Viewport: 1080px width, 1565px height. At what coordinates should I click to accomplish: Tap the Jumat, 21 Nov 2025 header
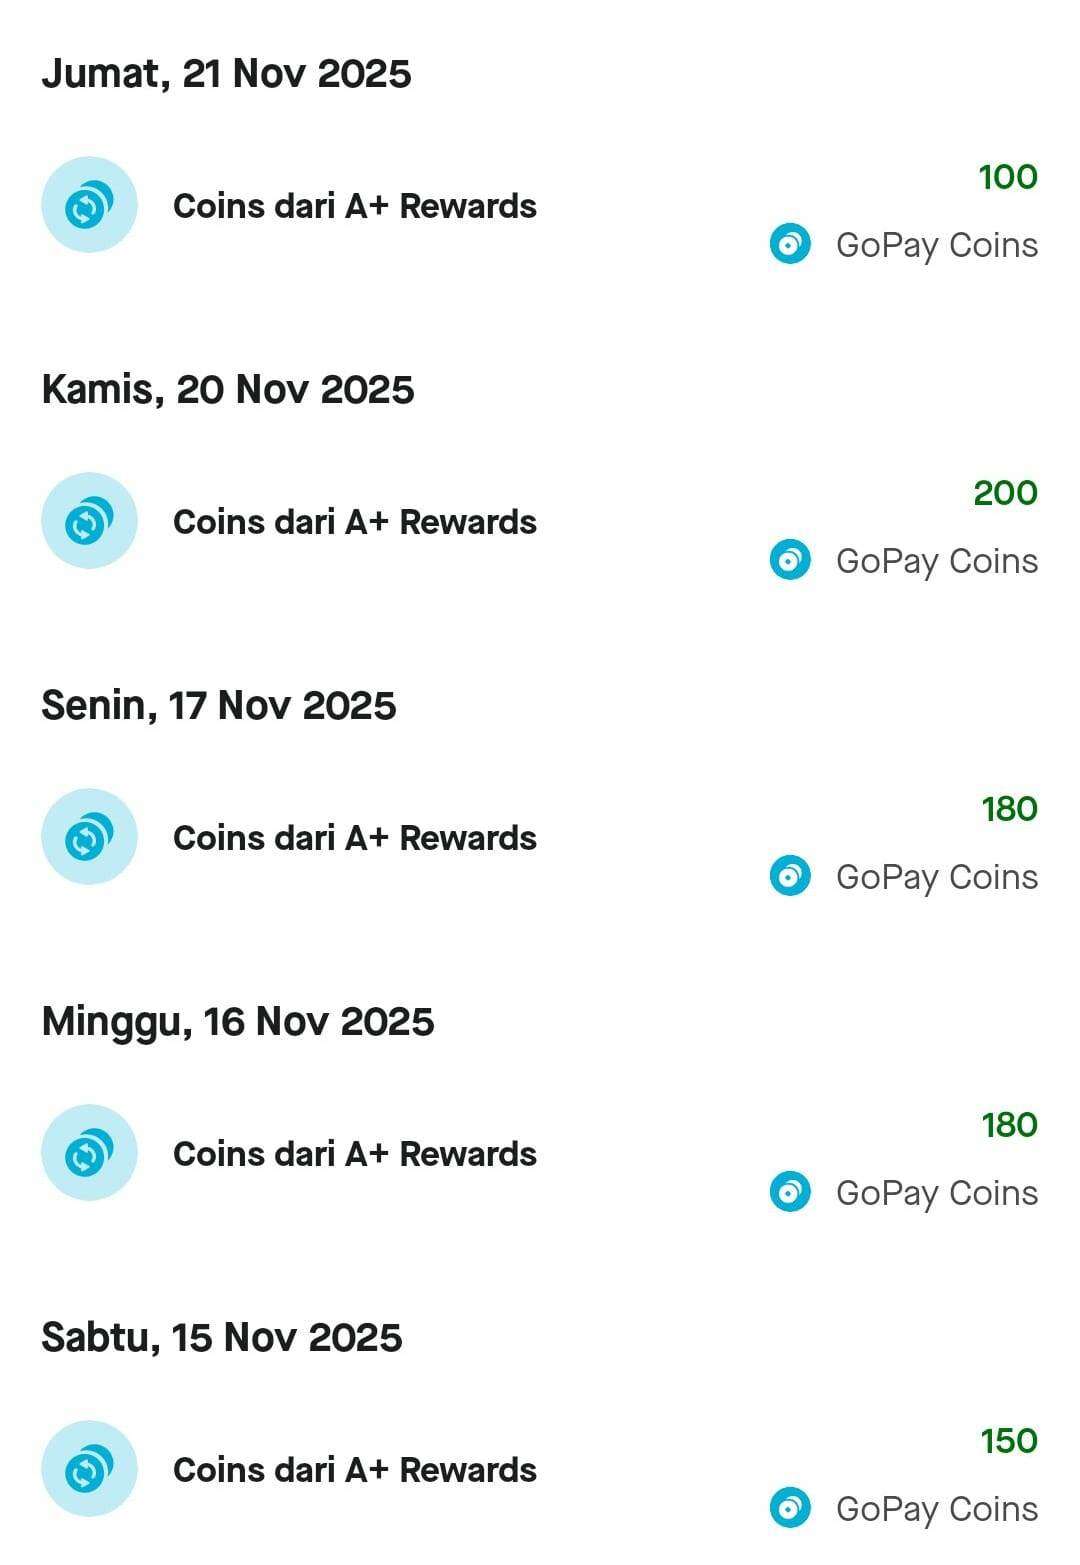[x=226, y=74]
